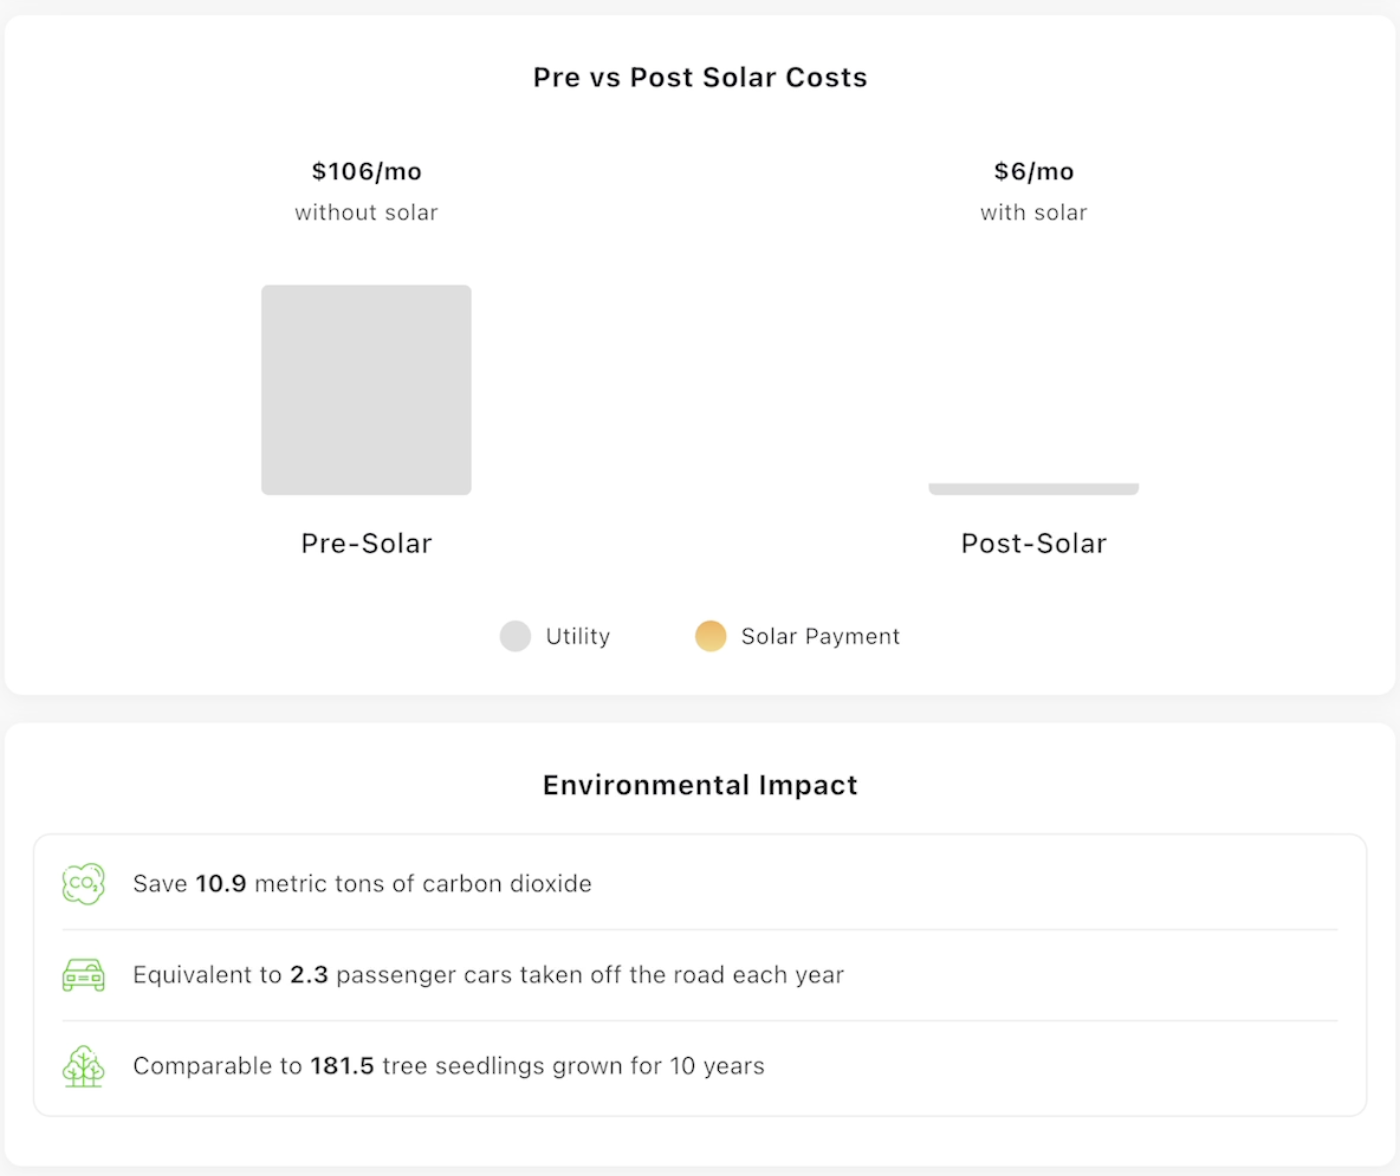The height and width of the screenshot is (1176, 1400).
Task: Click the Solar Payment legend label
Action: click(820, 636)
